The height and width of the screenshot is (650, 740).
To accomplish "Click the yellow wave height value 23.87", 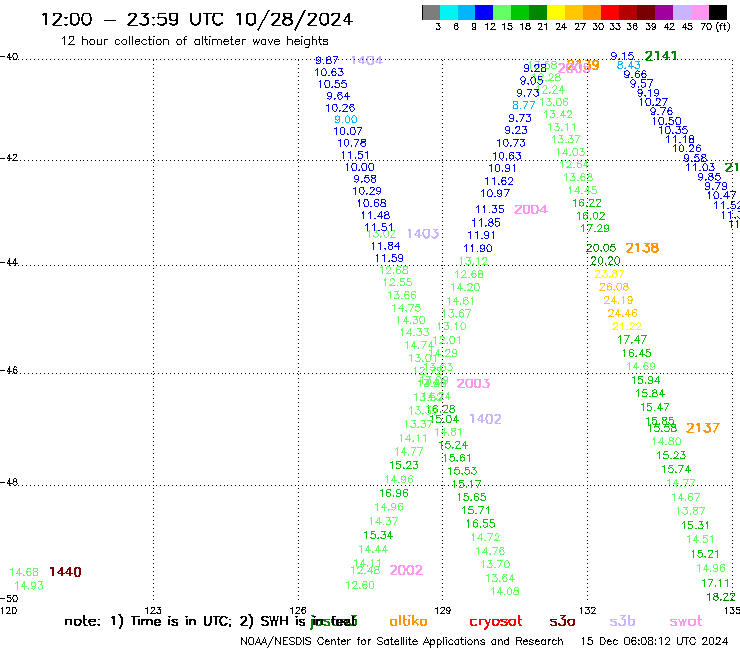I will (609, 274).
